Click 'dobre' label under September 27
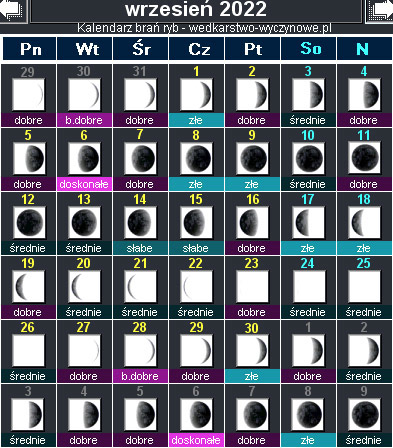Screen dimensions: 393x448 [84, 376]
